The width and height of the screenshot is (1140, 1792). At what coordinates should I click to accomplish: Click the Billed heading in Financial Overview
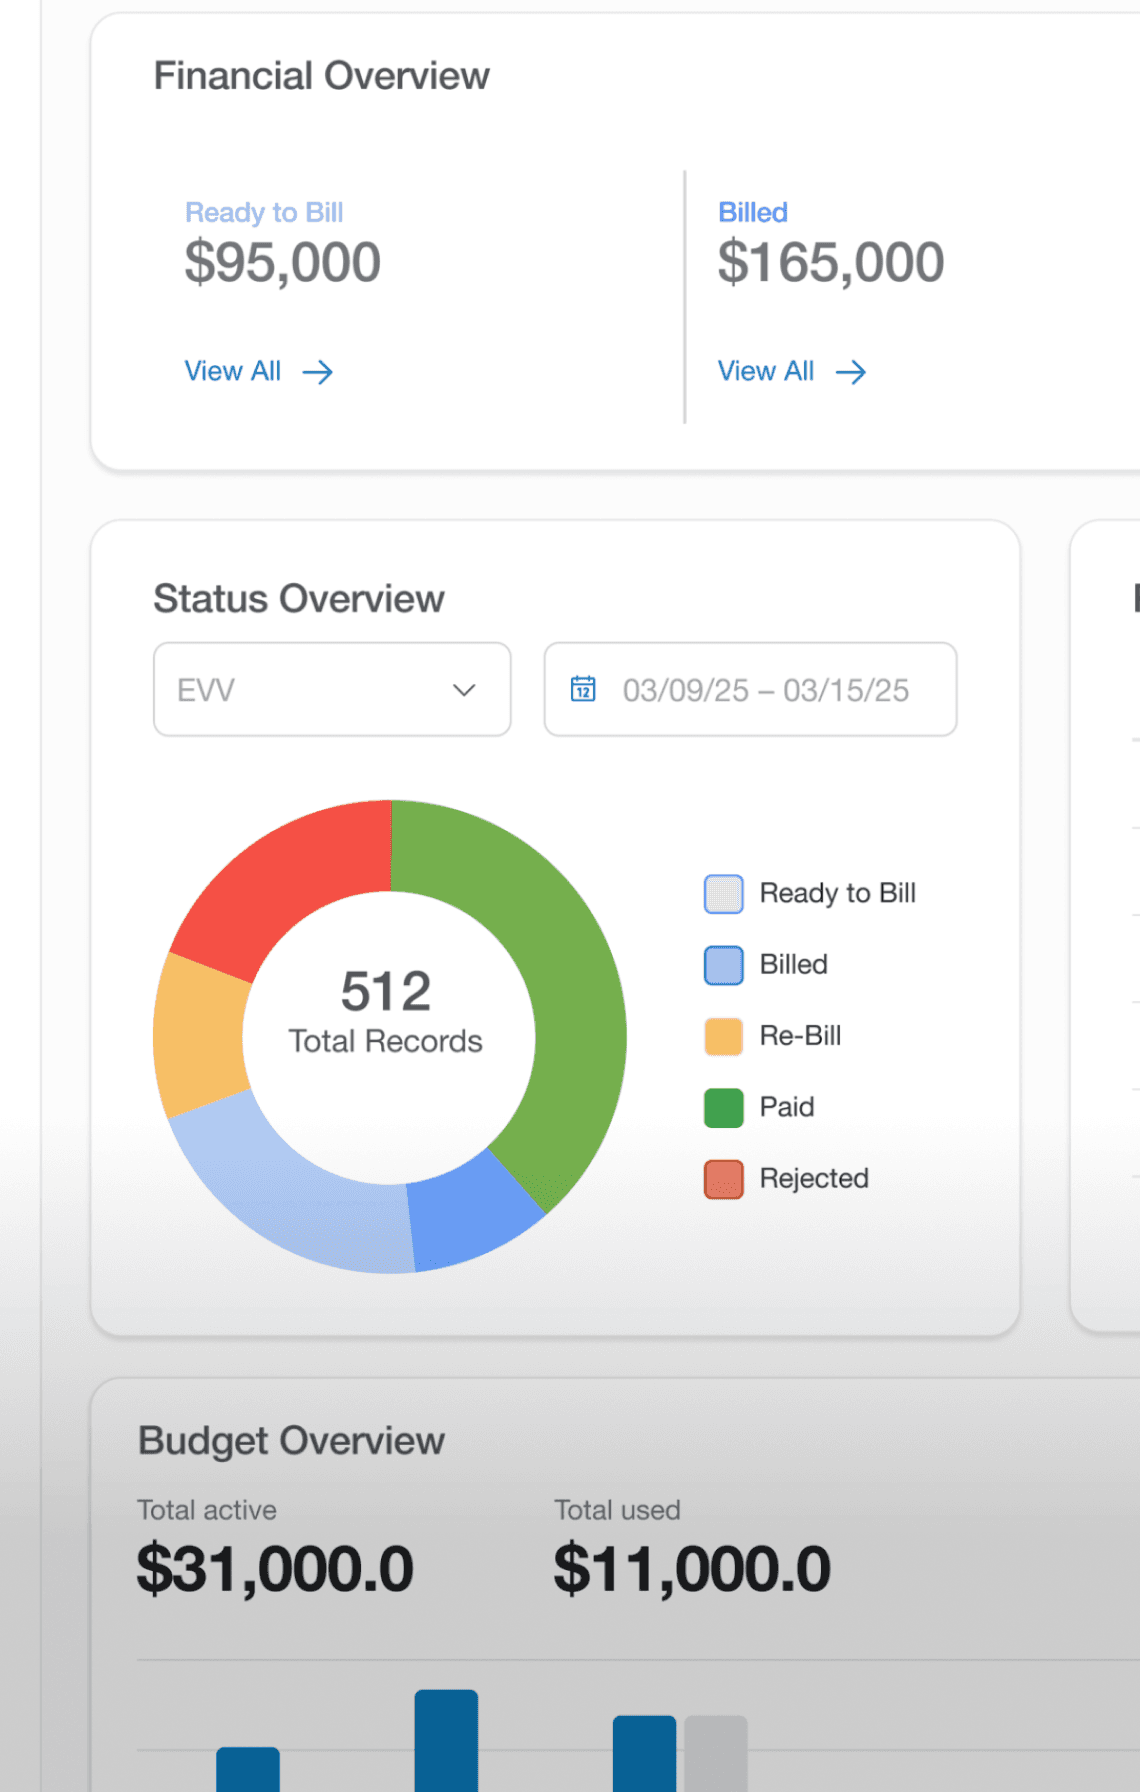pos(753,212)
